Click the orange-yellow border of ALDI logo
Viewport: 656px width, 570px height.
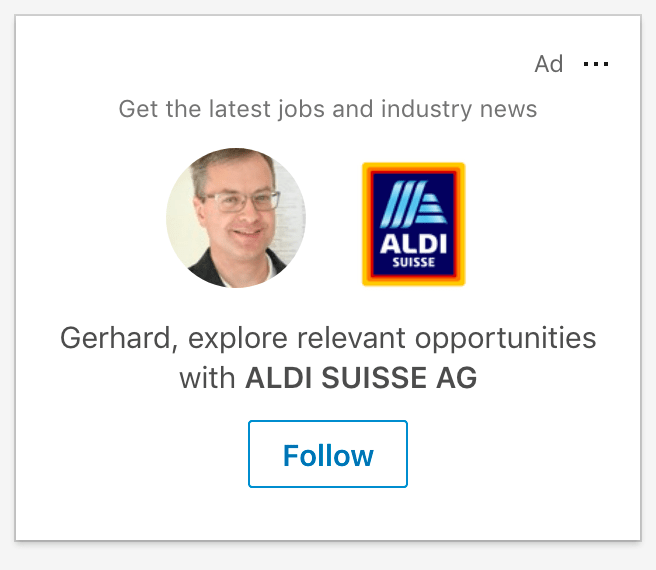pos(365,224)
